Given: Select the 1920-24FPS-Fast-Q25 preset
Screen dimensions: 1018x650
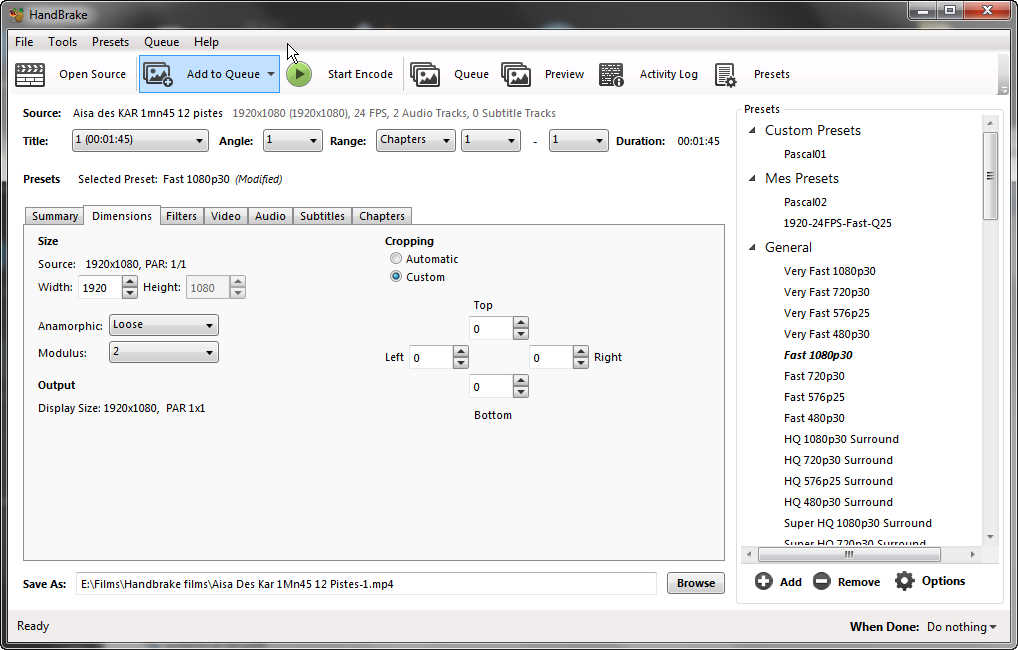Looking at the screenshot, I should pos(838,223).
